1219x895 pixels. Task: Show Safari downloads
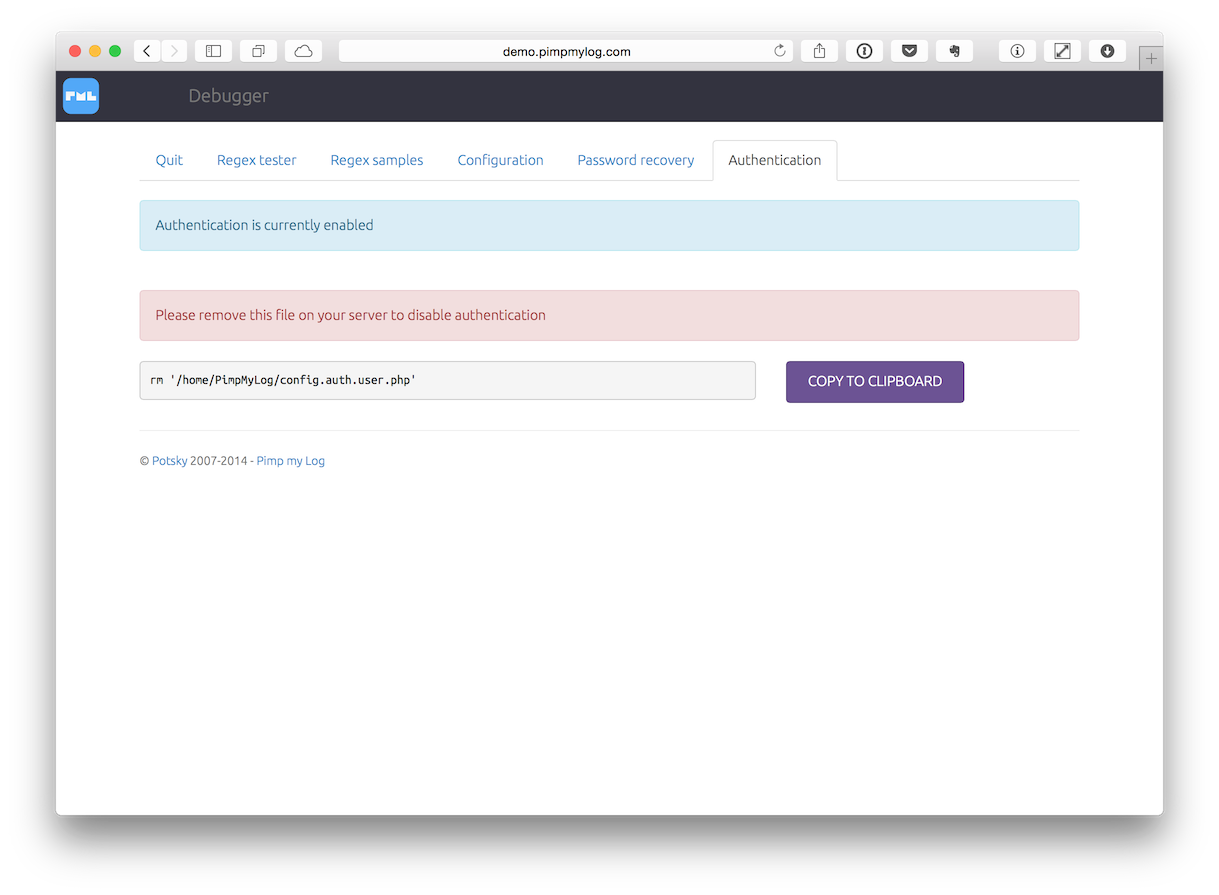tap(1107, 51)
